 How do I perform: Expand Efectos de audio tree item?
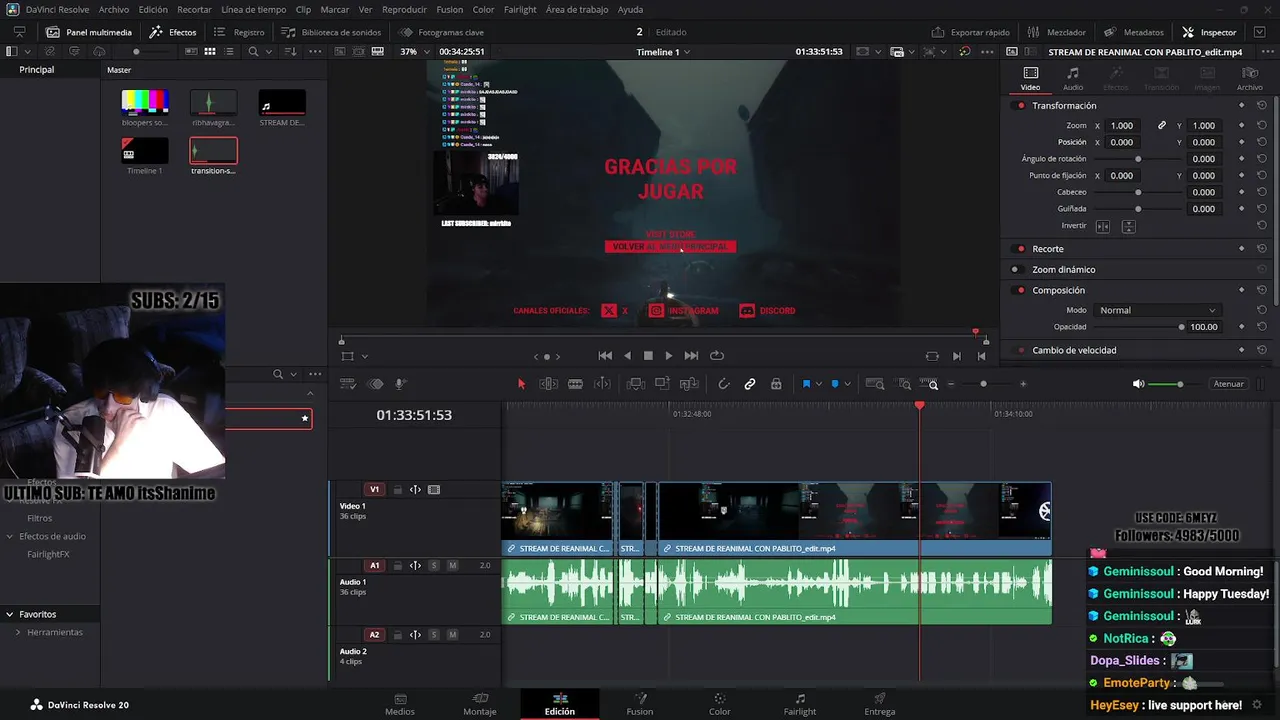pyautogui.click(x=10, y=536)
